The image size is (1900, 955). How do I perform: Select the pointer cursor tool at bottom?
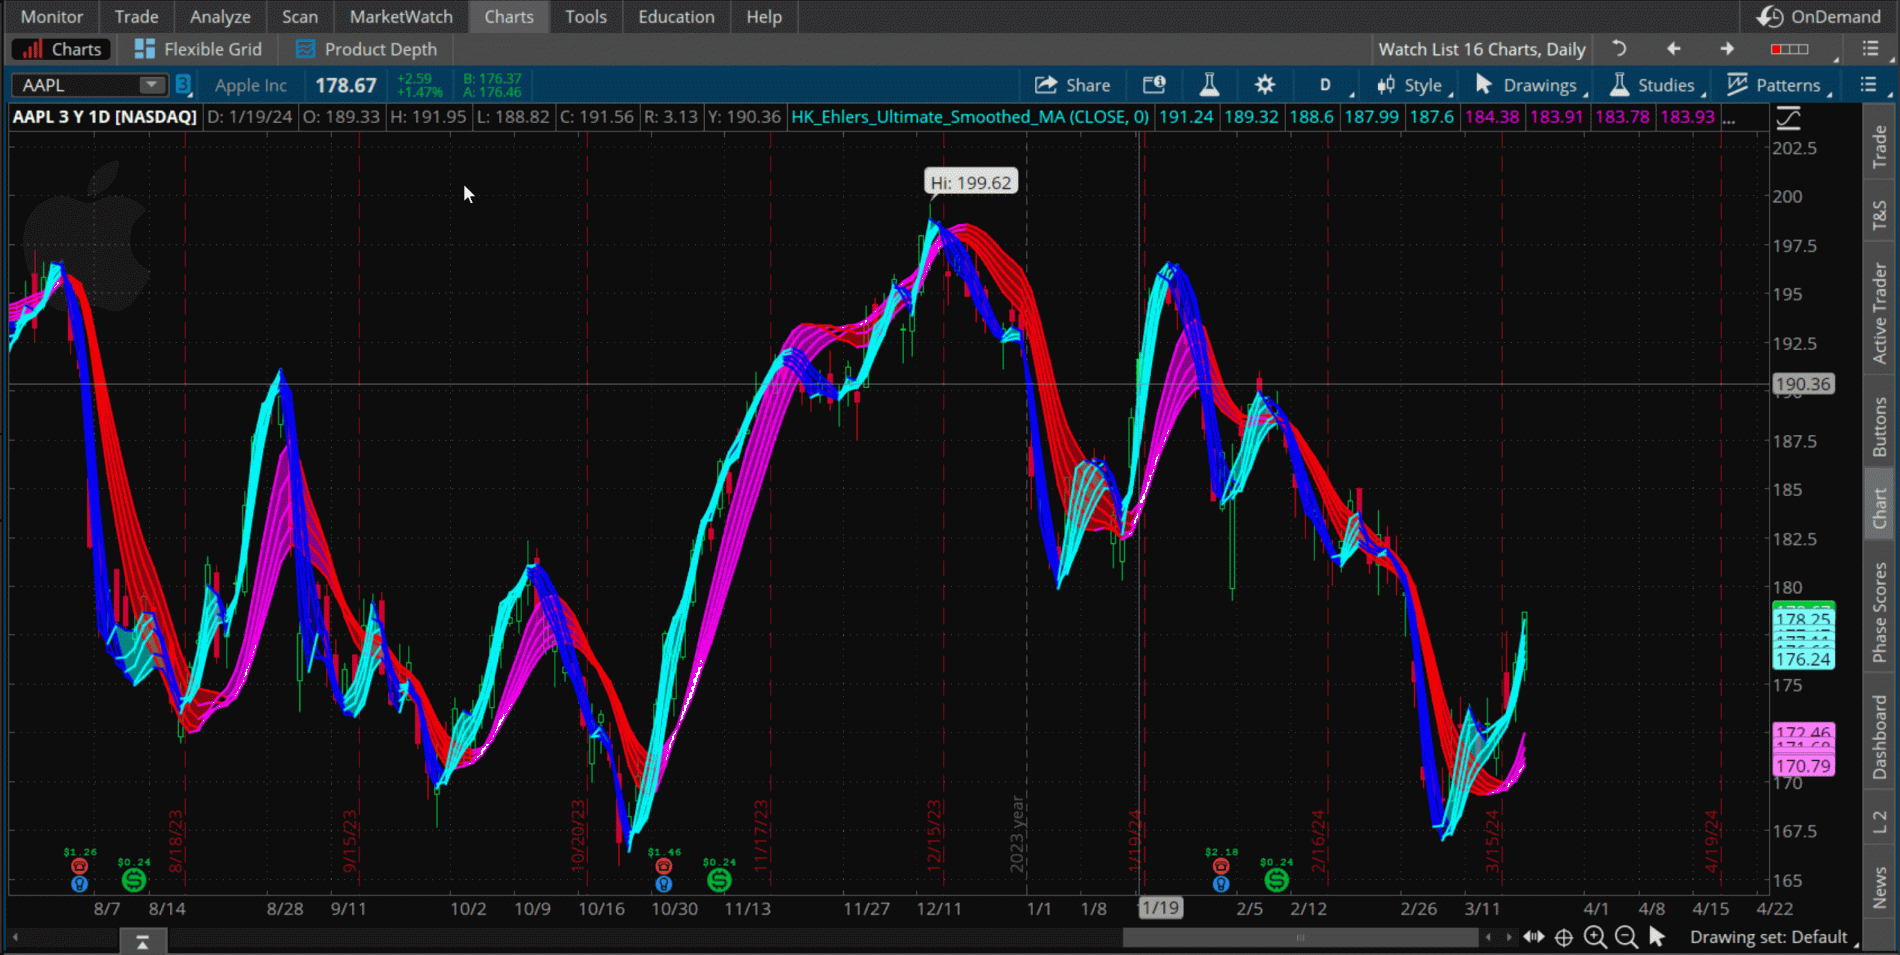pos(1657,937)
